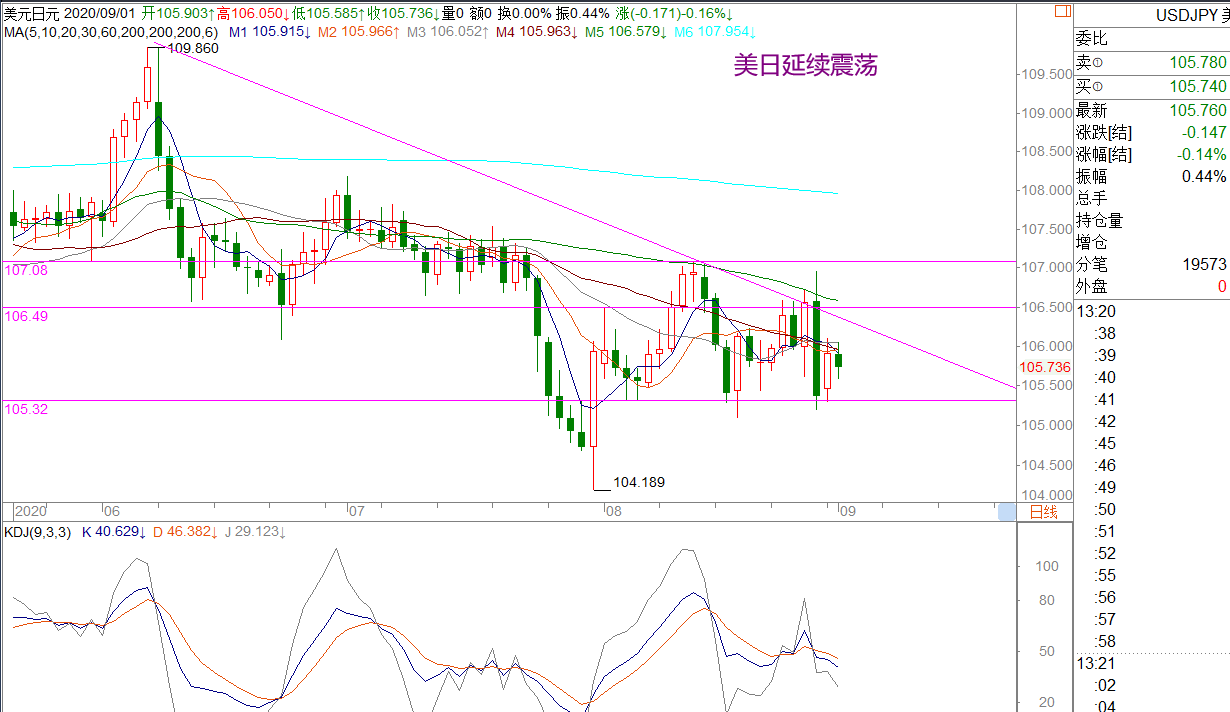Click the blue scroll handle on time axis
1230x712 pixels.
[x=1007, y=512]
